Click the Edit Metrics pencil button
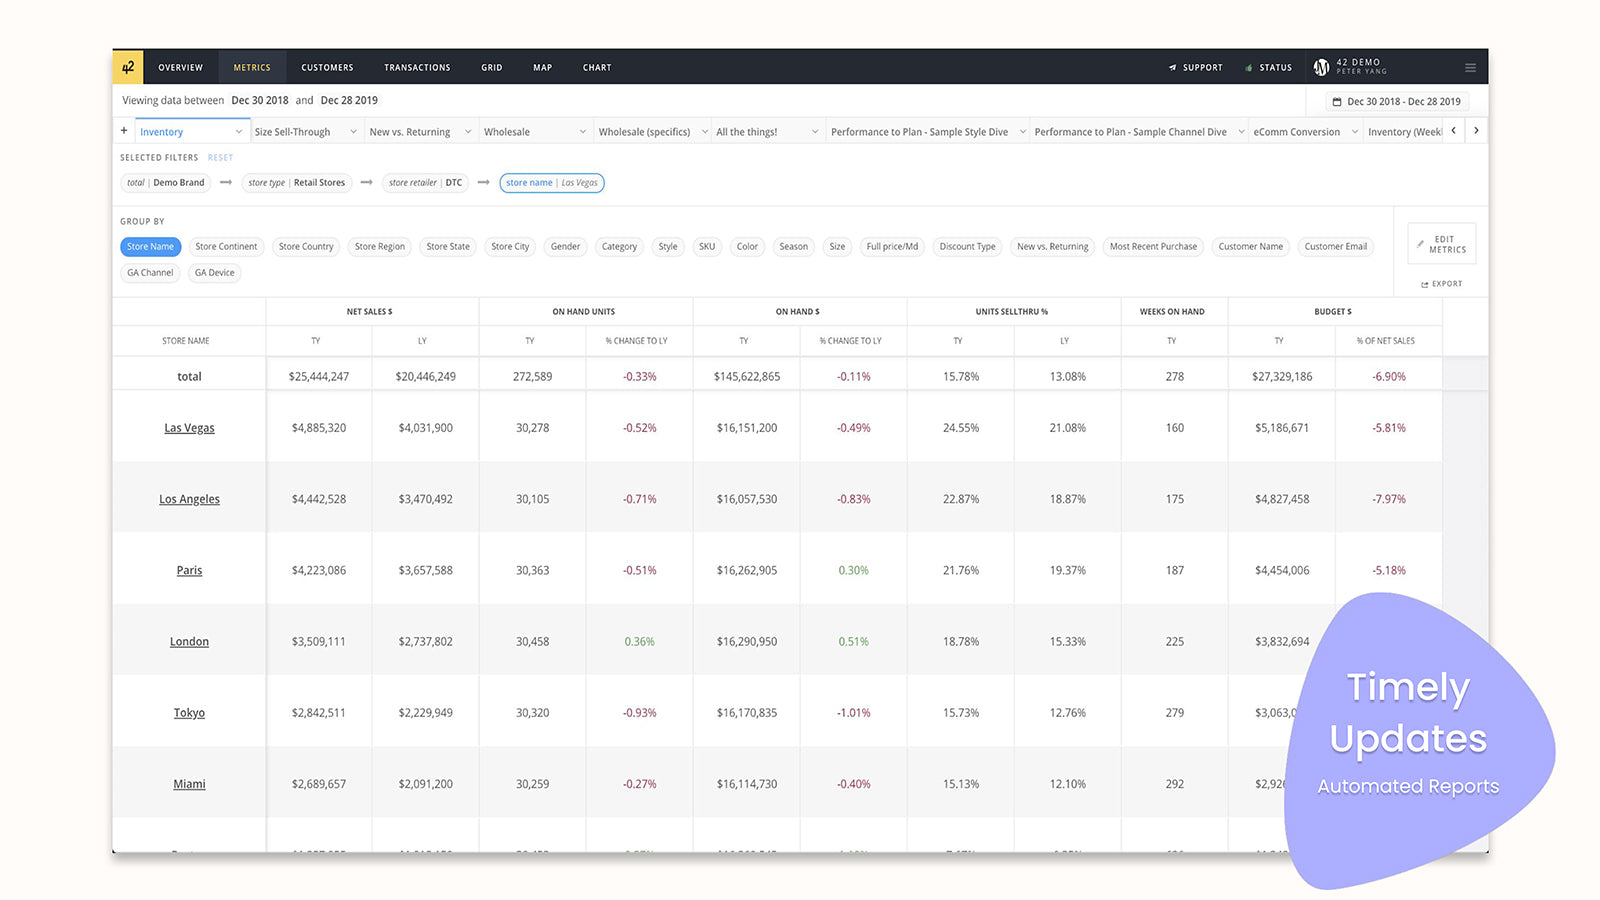 click(1441, 244)
